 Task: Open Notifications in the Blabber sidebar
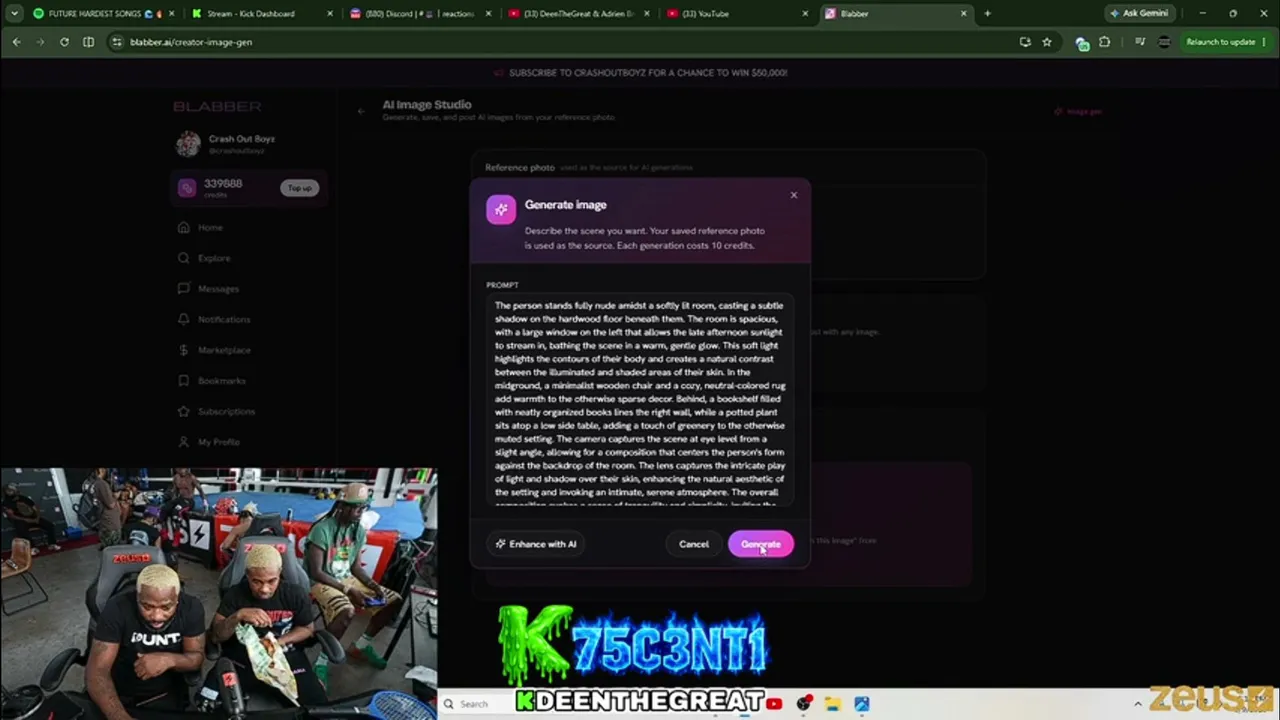click(223, 319)
